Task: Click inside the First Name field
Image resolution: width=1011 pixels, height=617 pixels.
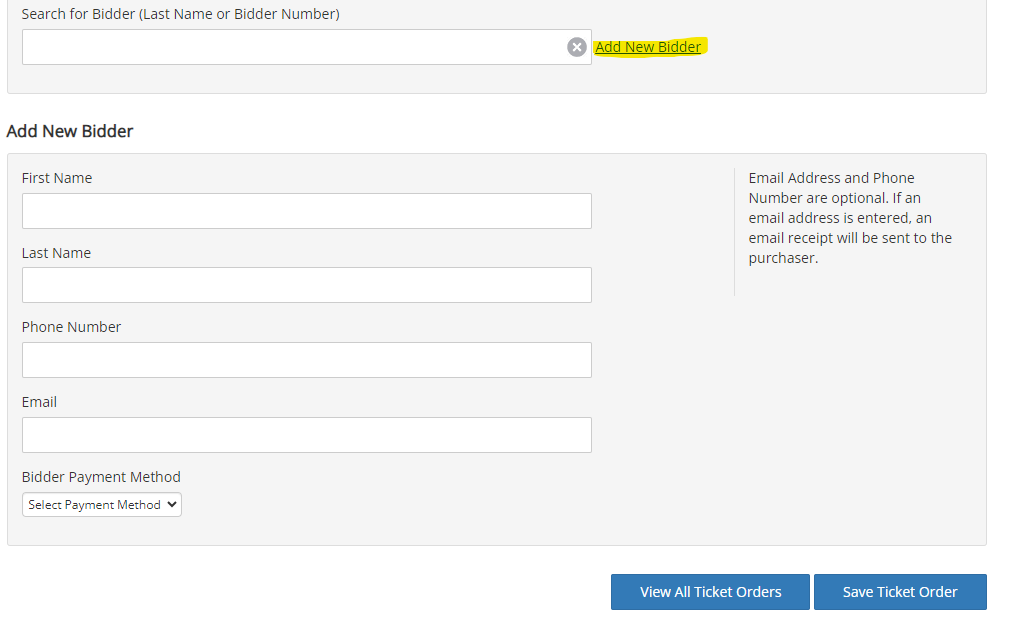Action: [x=306, y=210]
